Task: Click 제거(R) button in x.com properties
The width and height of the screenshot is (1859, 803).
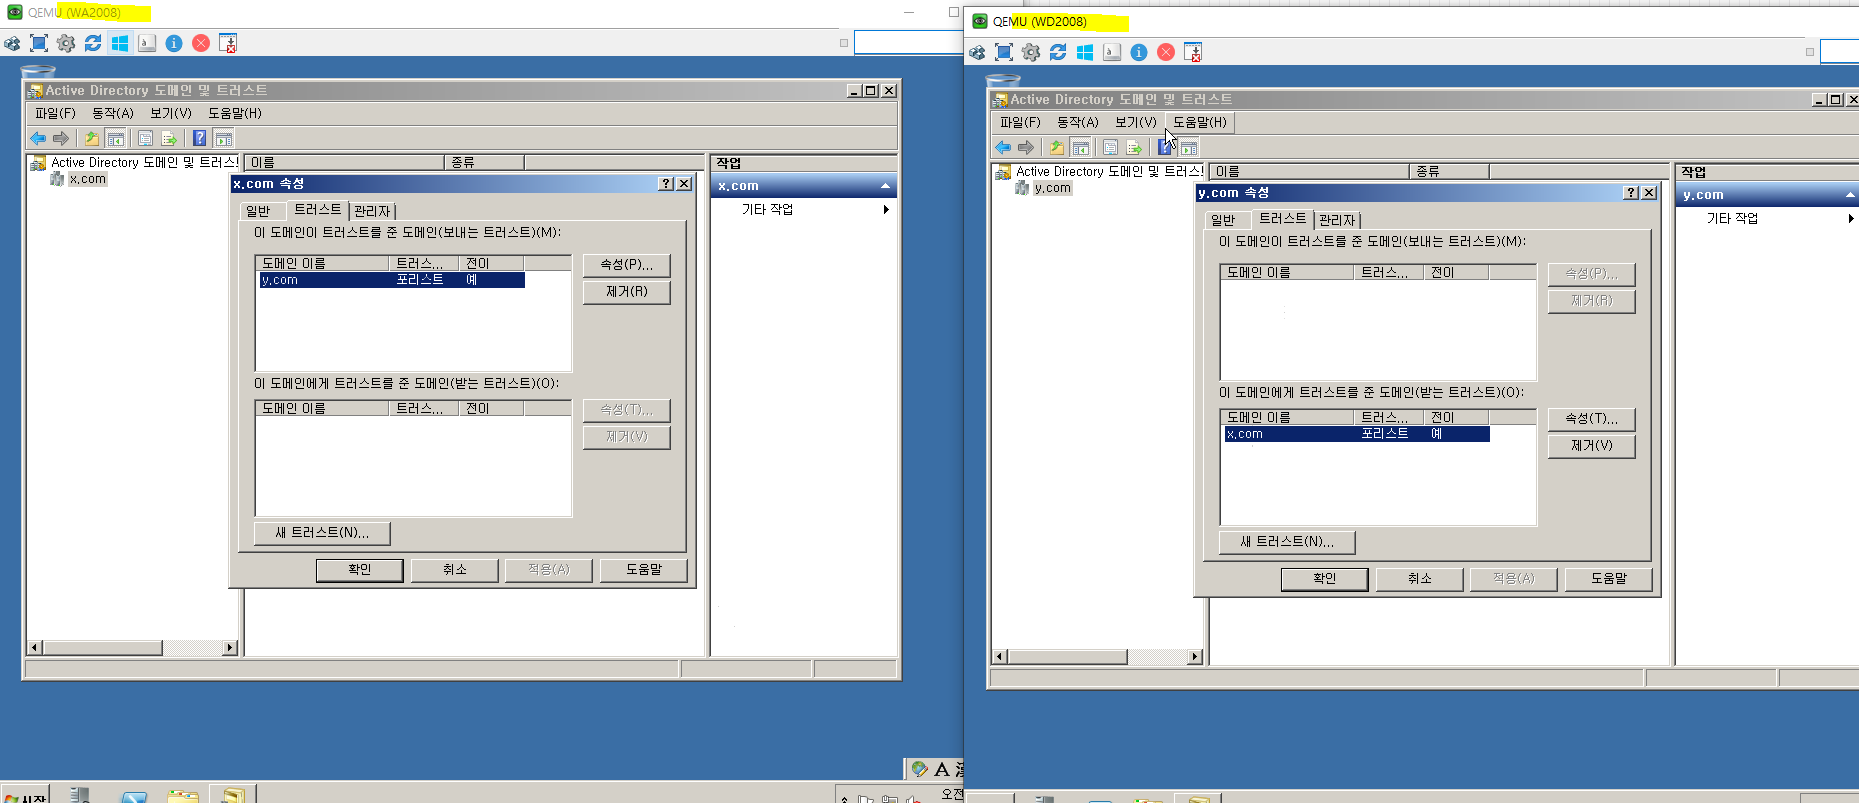Action: click(x=626, y=292)
